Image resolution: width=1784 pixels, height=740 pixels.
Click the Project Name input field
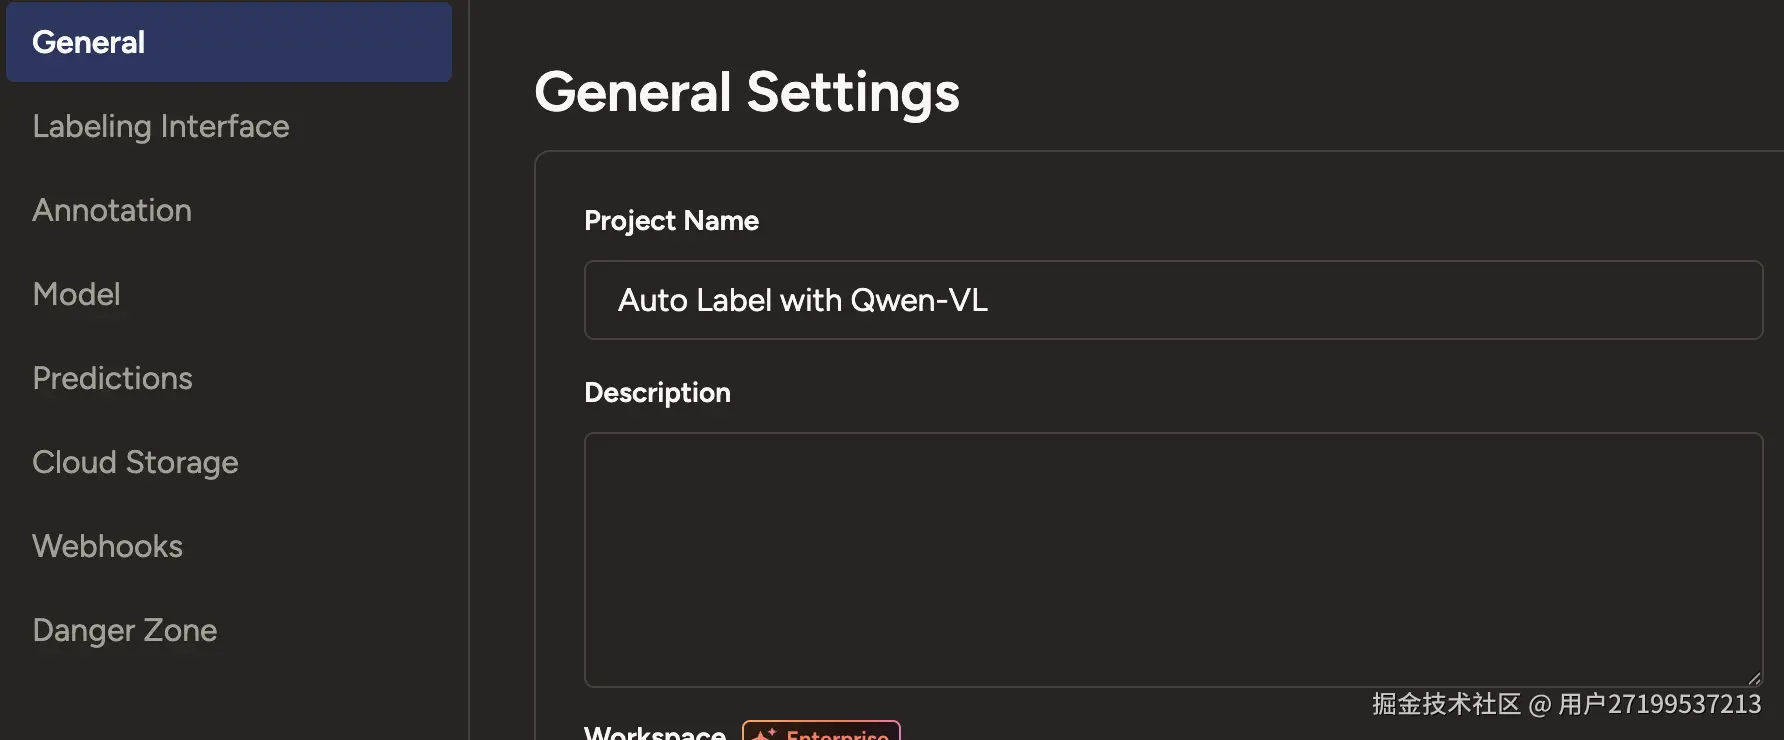point(1172,300)
